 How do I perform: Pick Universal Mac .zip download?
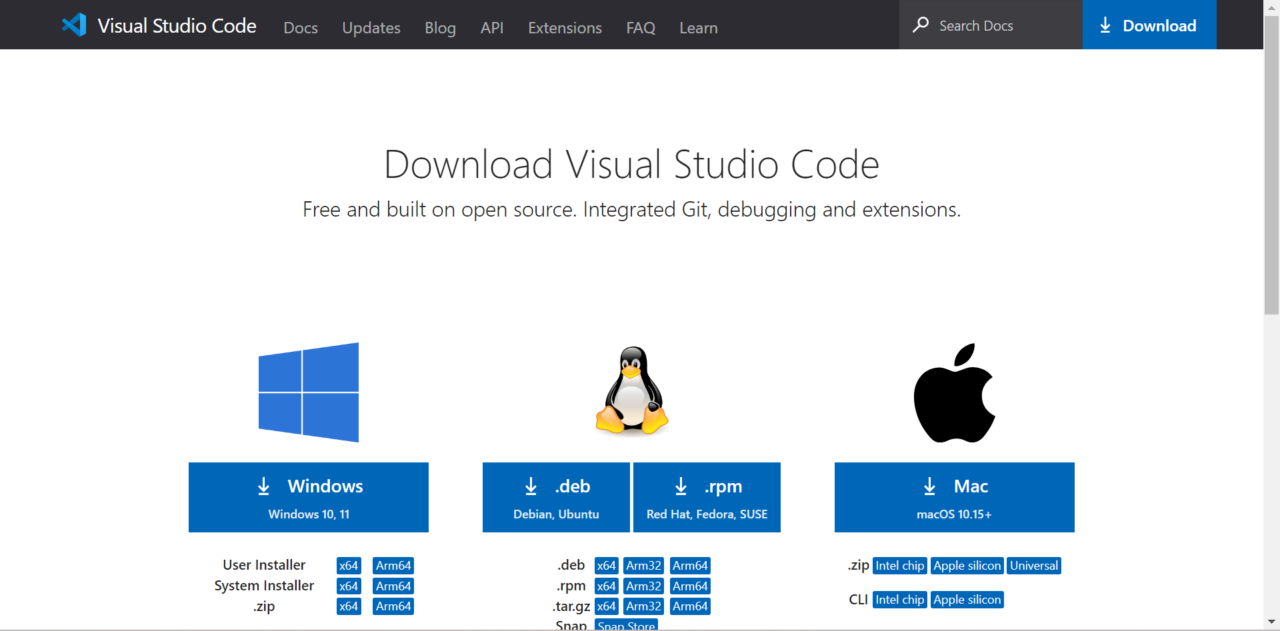[1034, 566]
